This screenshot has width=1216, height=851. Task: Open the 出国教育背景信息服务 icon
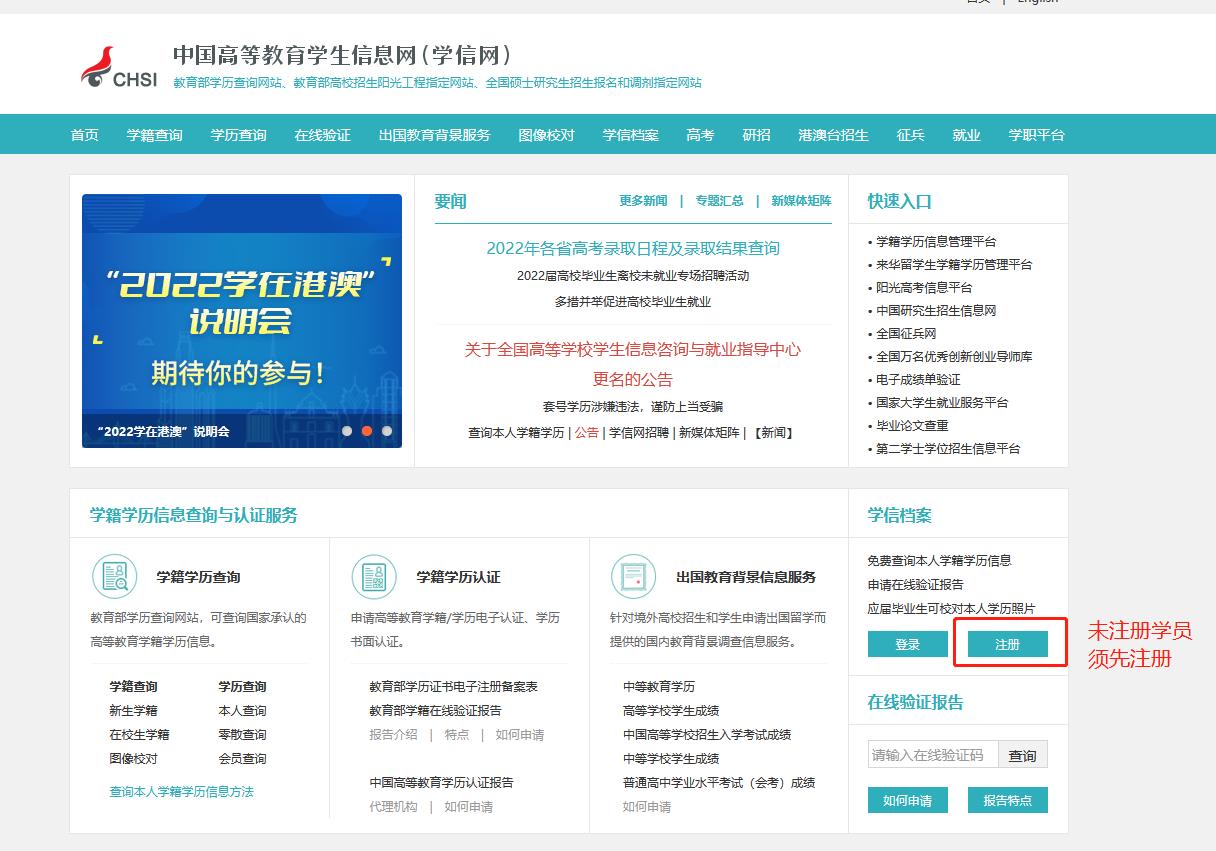tap(633, 576)
